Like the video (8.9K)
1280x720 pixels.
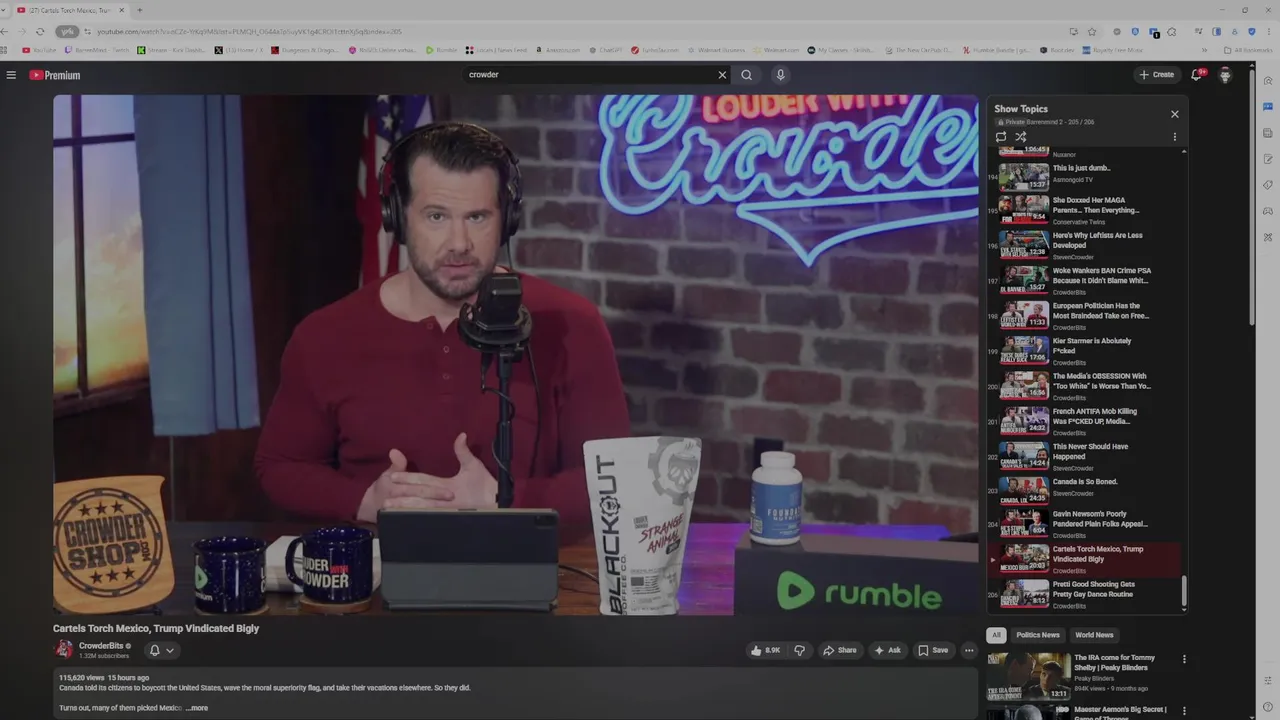[x=765, y=650]
